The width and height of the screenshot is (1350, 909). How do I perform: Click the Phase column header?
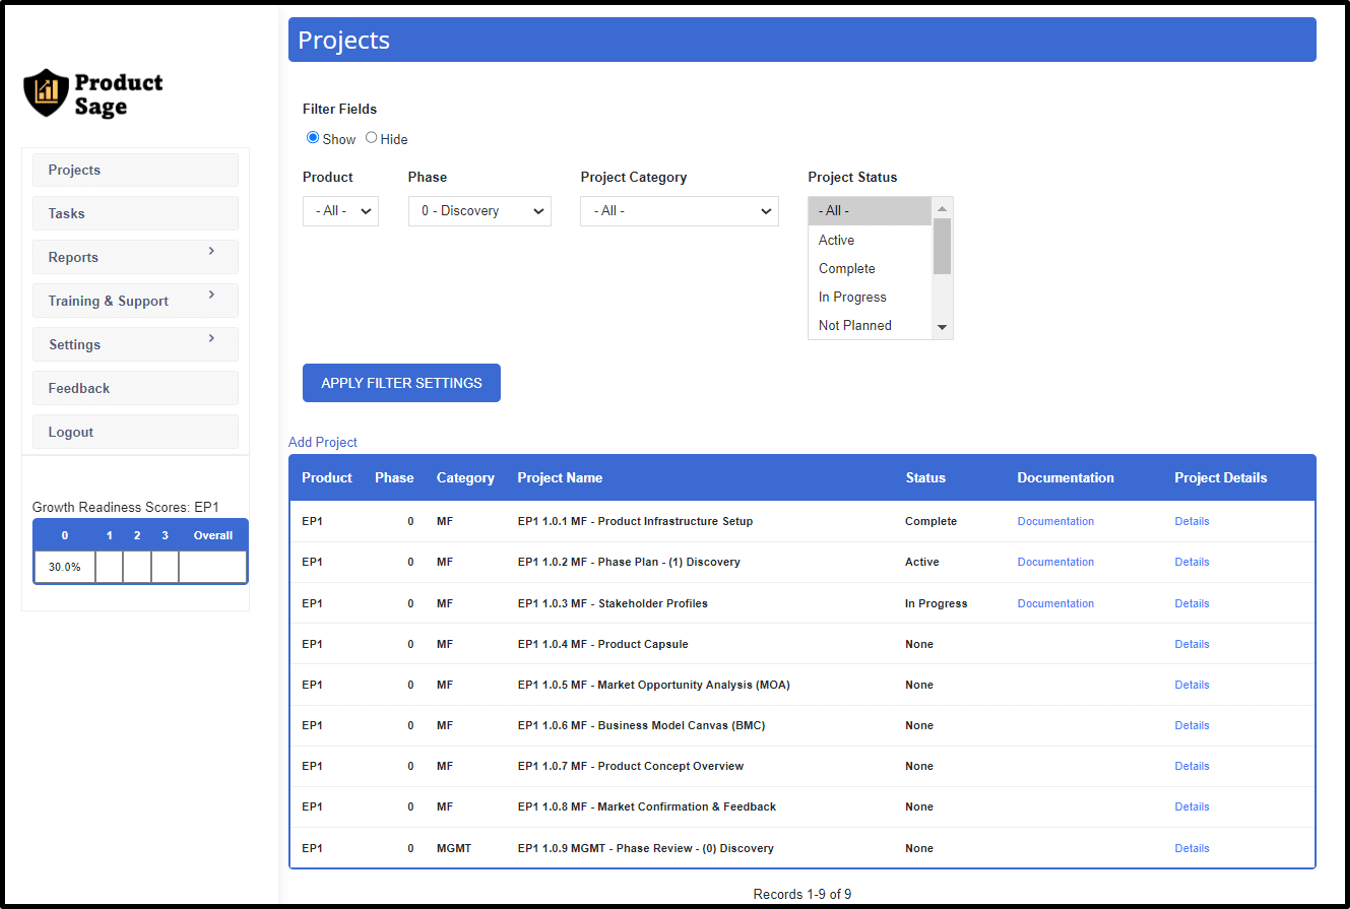[x=394, y=478]
